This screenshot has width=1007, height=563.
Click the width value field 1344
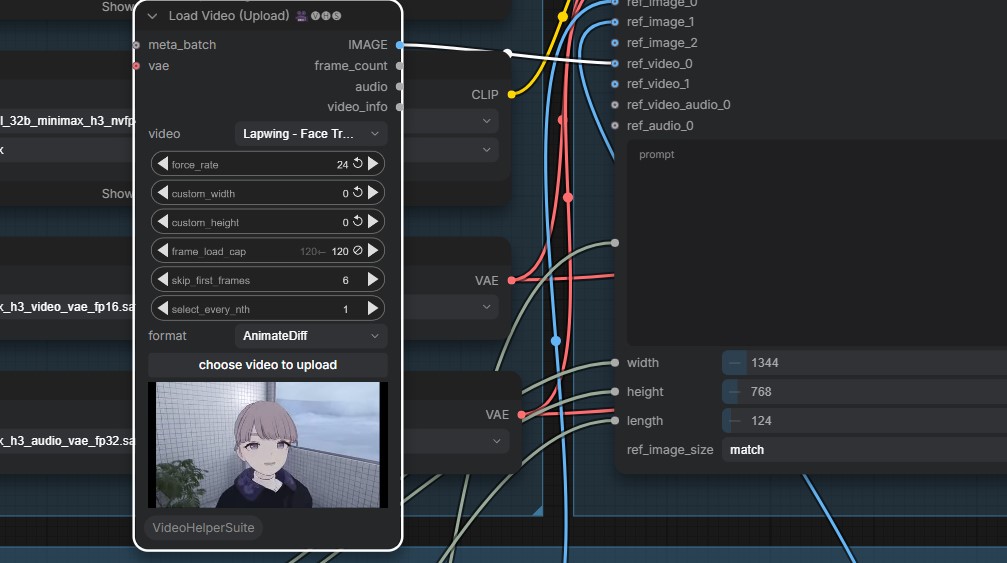click(864, 363)
